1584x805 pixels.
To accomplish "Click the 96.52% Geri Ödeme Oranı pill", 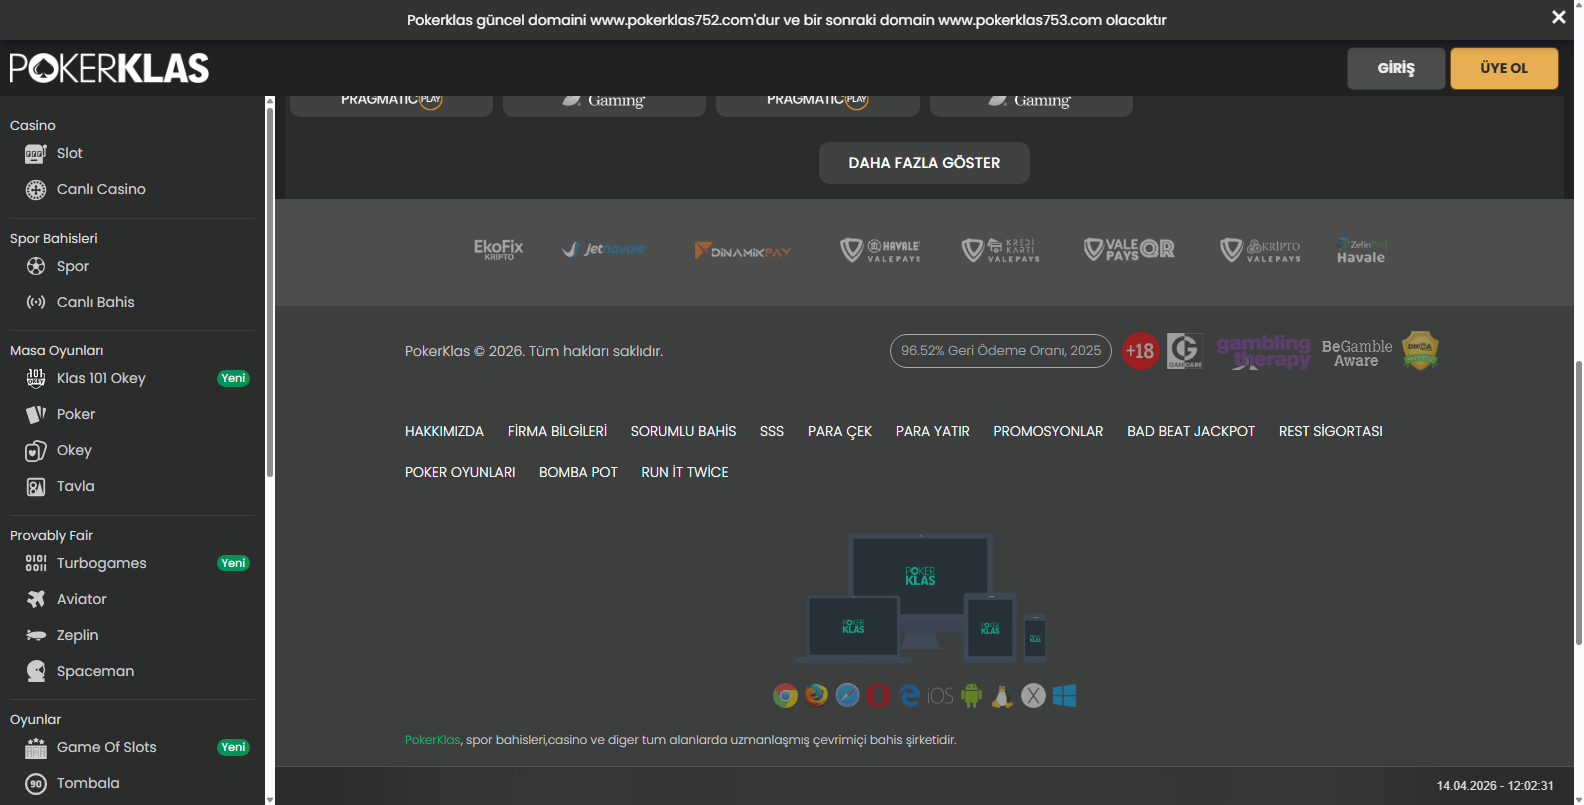I will point(1001,351).
